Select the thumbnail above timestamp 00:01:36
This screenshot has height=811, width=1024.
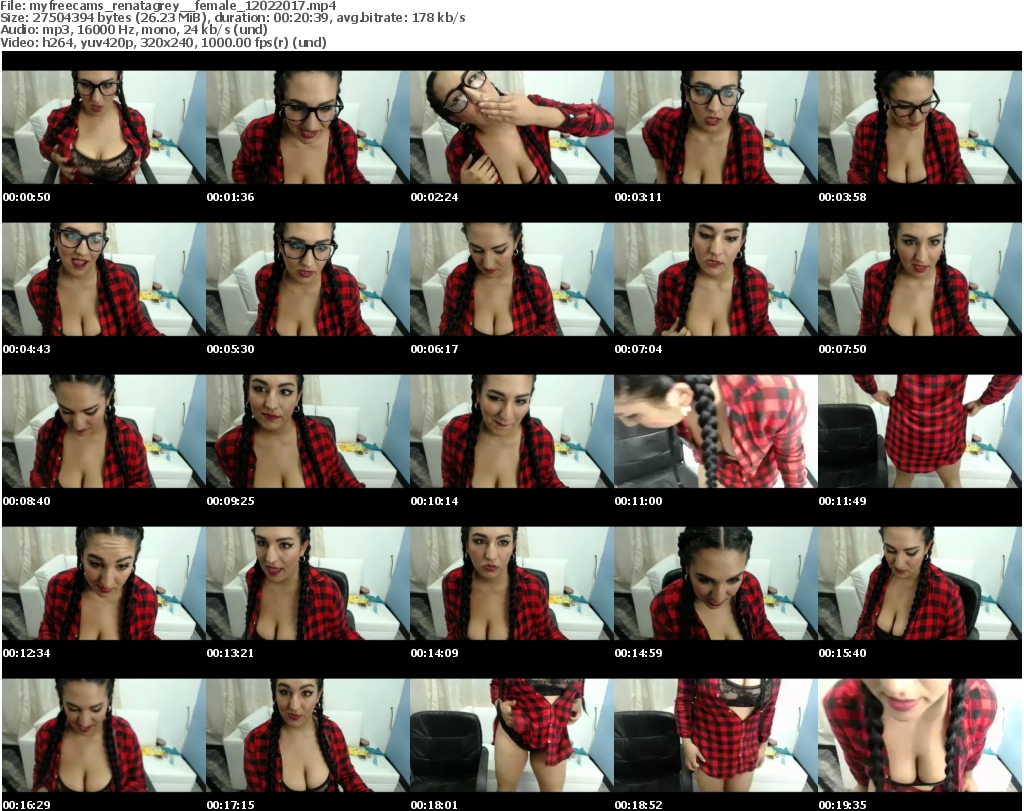[308, 127]
